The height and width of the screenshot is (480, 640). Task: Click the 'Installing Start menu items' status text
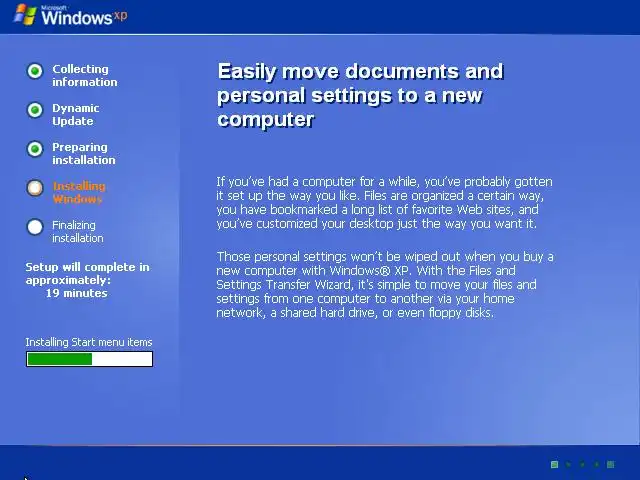89,342
